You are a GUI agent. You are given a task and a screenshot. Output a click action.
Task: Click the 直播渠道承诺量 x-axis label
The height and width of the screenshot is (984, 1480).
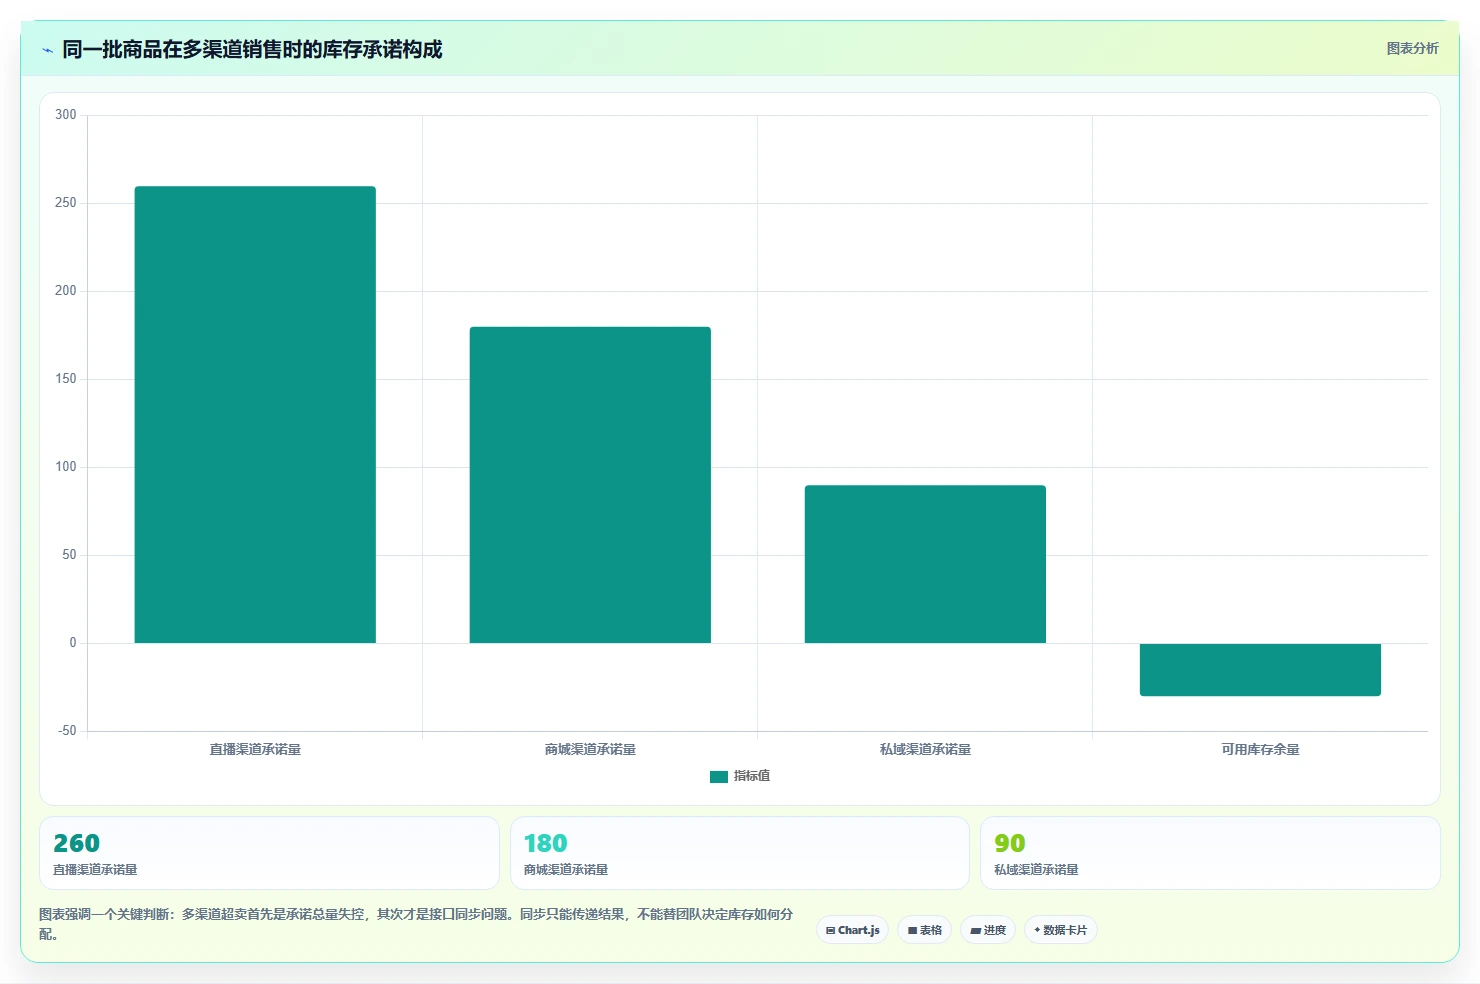click(x=255, y=749)
